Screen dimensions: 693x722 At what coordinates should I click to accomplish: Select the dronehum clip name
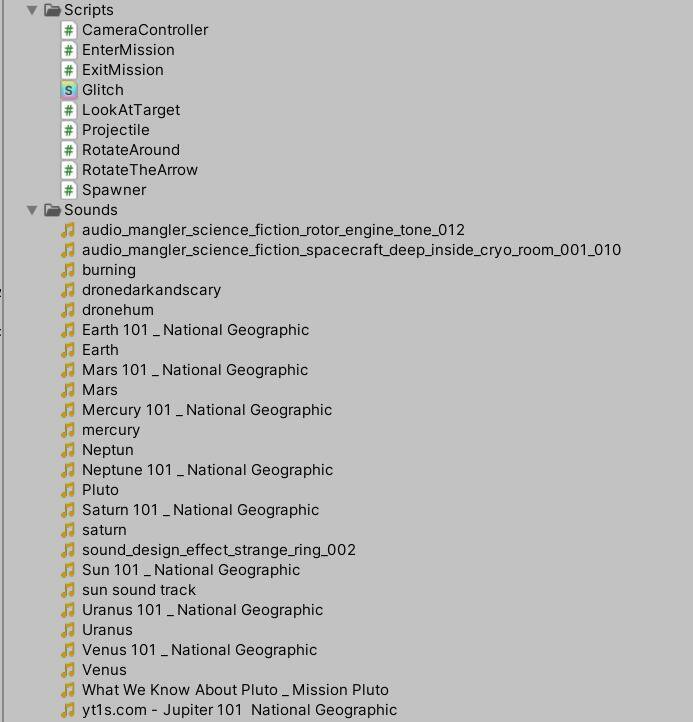[x=118, y=310]
